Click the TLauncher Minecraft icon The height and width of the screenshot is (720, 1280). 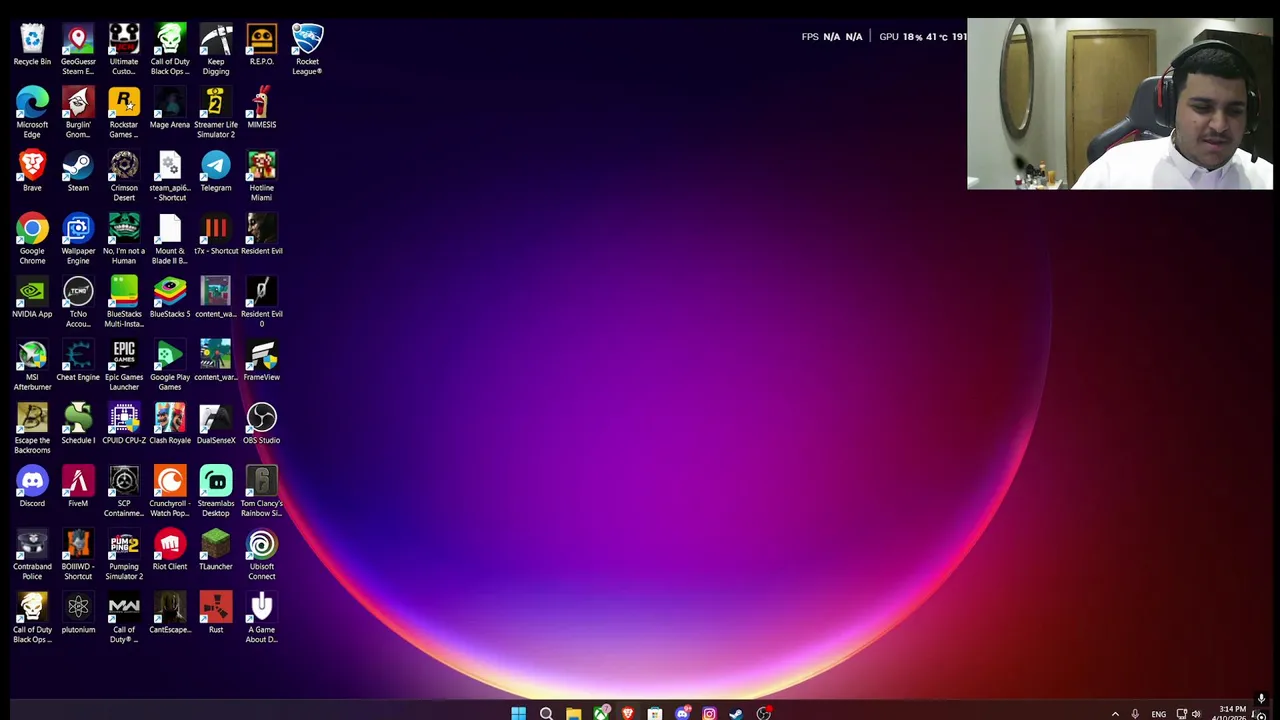coord(216,550)
